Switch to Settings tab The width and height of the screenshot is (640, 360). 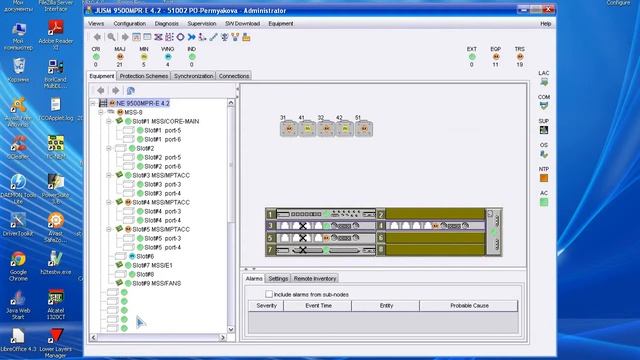[278, 278]
